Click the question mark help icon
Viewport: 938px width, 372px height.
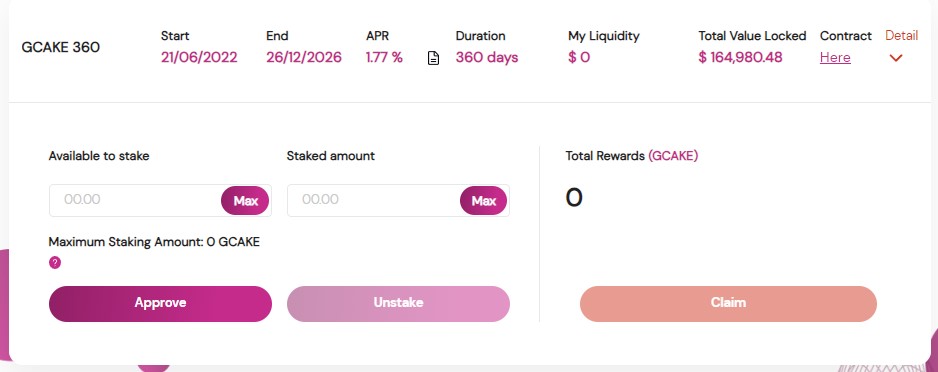[55, 263]
